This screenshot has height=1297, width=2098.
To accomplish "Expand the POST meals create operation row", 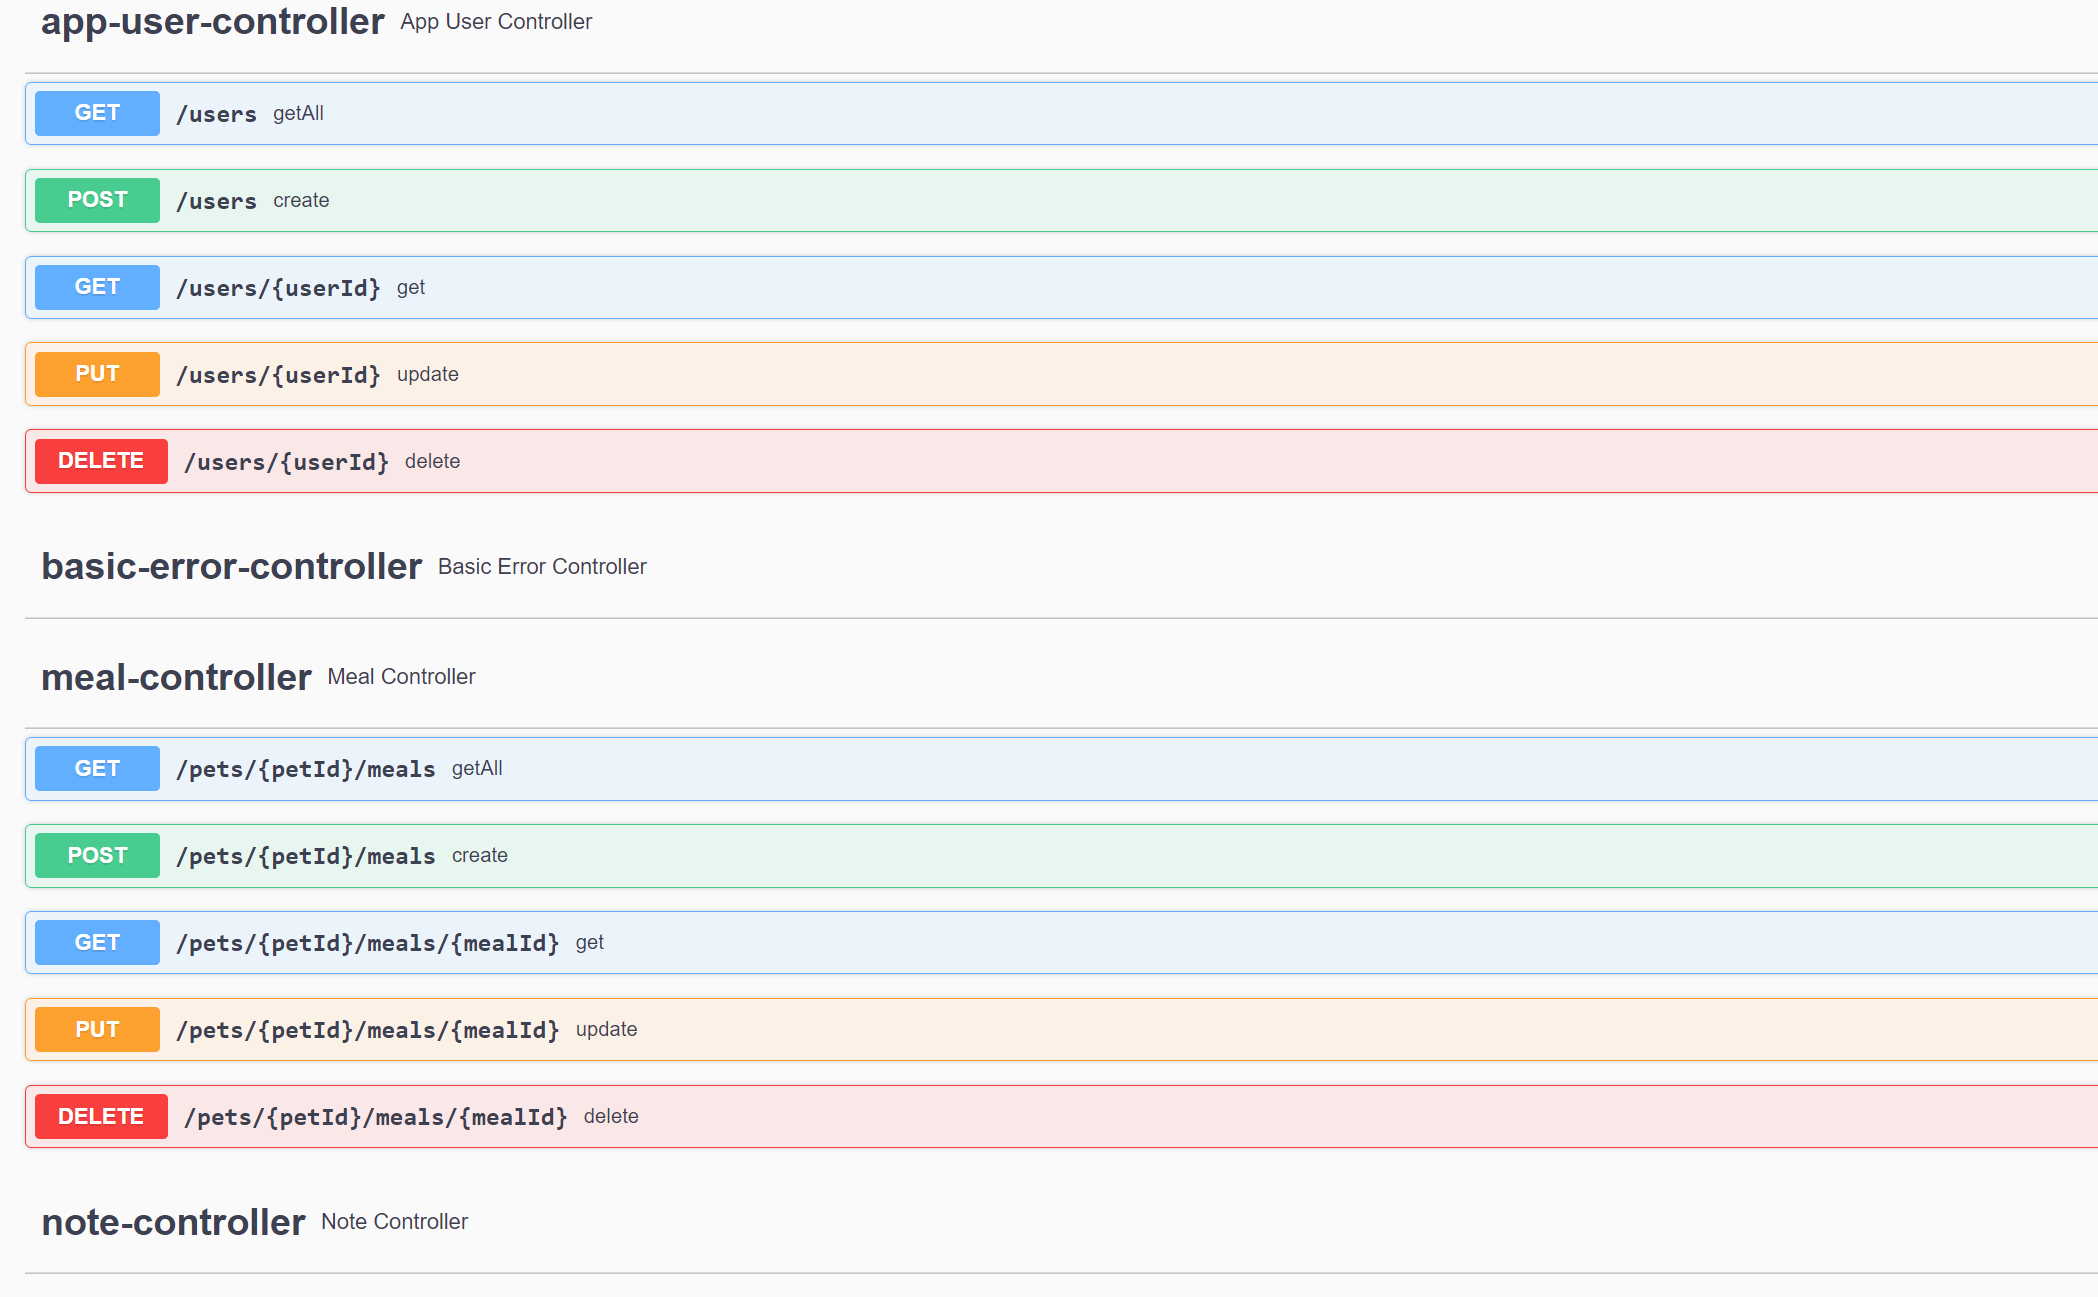I will 800,855.
